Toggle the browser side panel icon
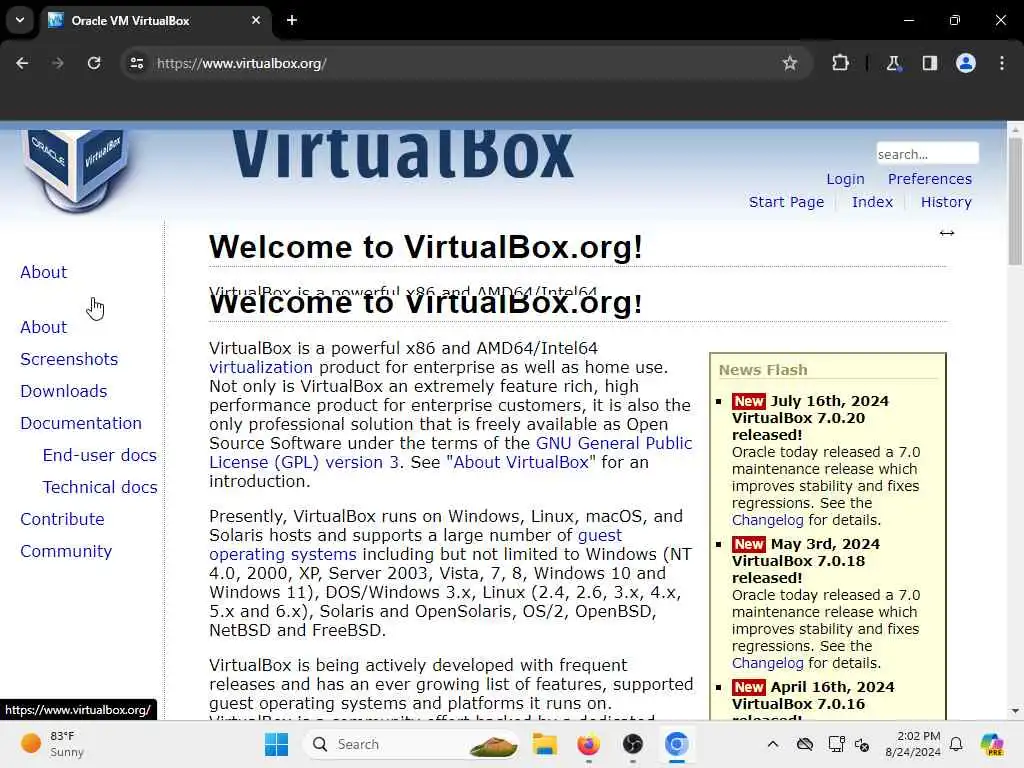 [929, 63]
